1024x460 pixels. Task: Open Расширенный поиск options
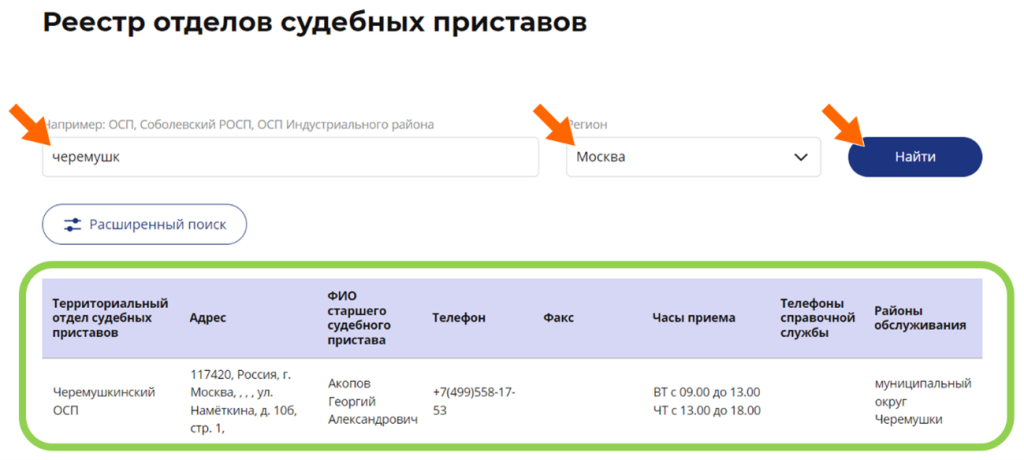click(x=144, y=225)
